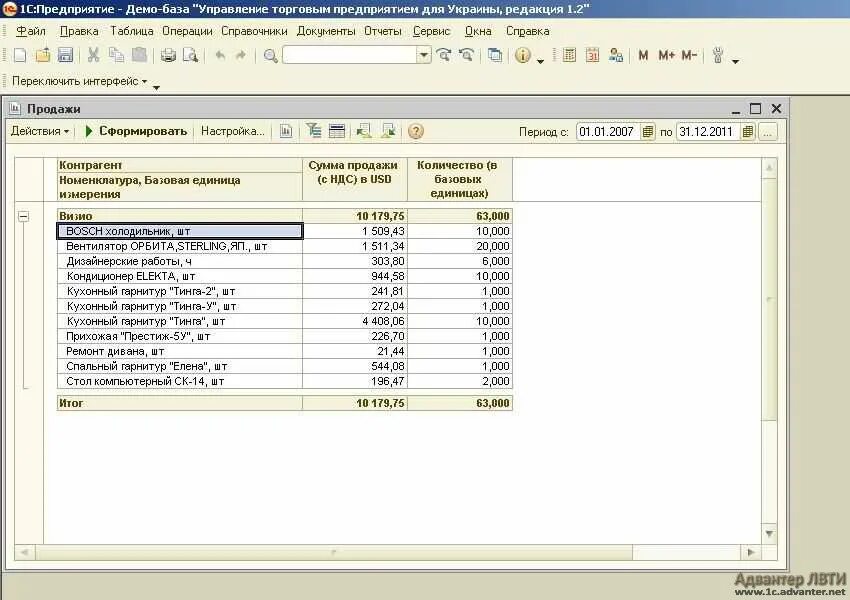The height and width of the screenshot is (600, 850).
Task: Click the Print icon
Action: [x=168, y=55]
